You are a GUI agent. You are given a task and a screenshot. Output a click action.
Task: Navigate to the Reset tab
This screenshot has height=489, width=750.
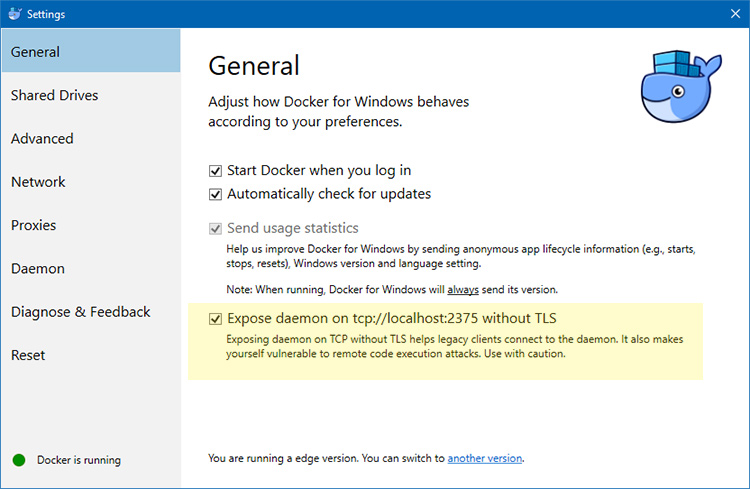pyautogui.click(x=28, y=355)
